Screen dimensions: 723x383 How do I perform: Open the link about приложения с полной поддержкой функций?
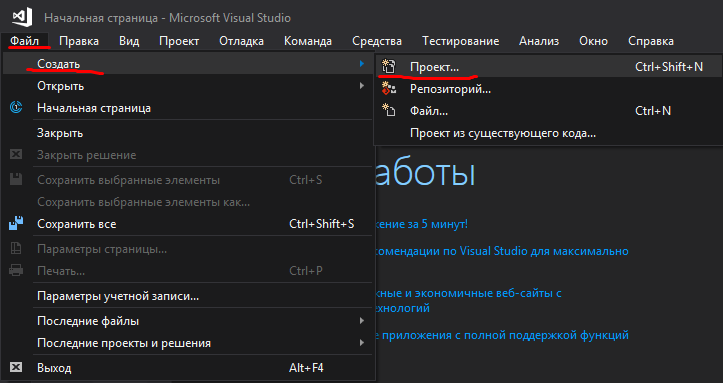click(503, 335)
